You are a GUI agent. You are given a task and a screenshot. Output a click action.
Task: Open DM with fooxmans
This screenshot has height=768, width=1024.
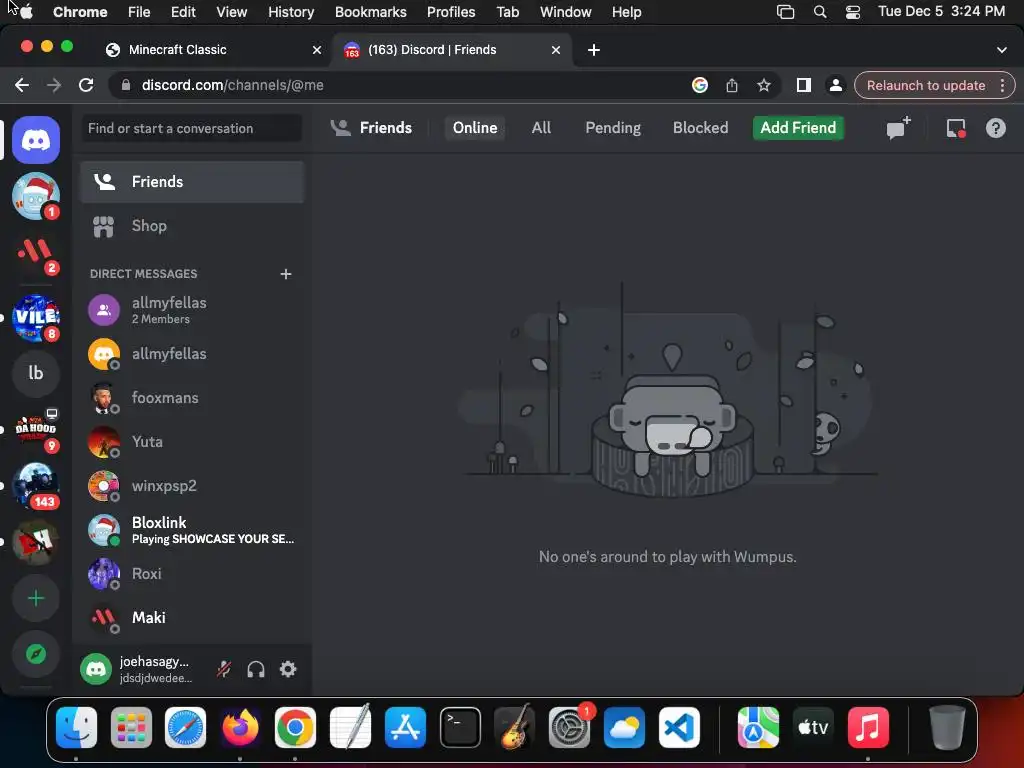[192, 398]
